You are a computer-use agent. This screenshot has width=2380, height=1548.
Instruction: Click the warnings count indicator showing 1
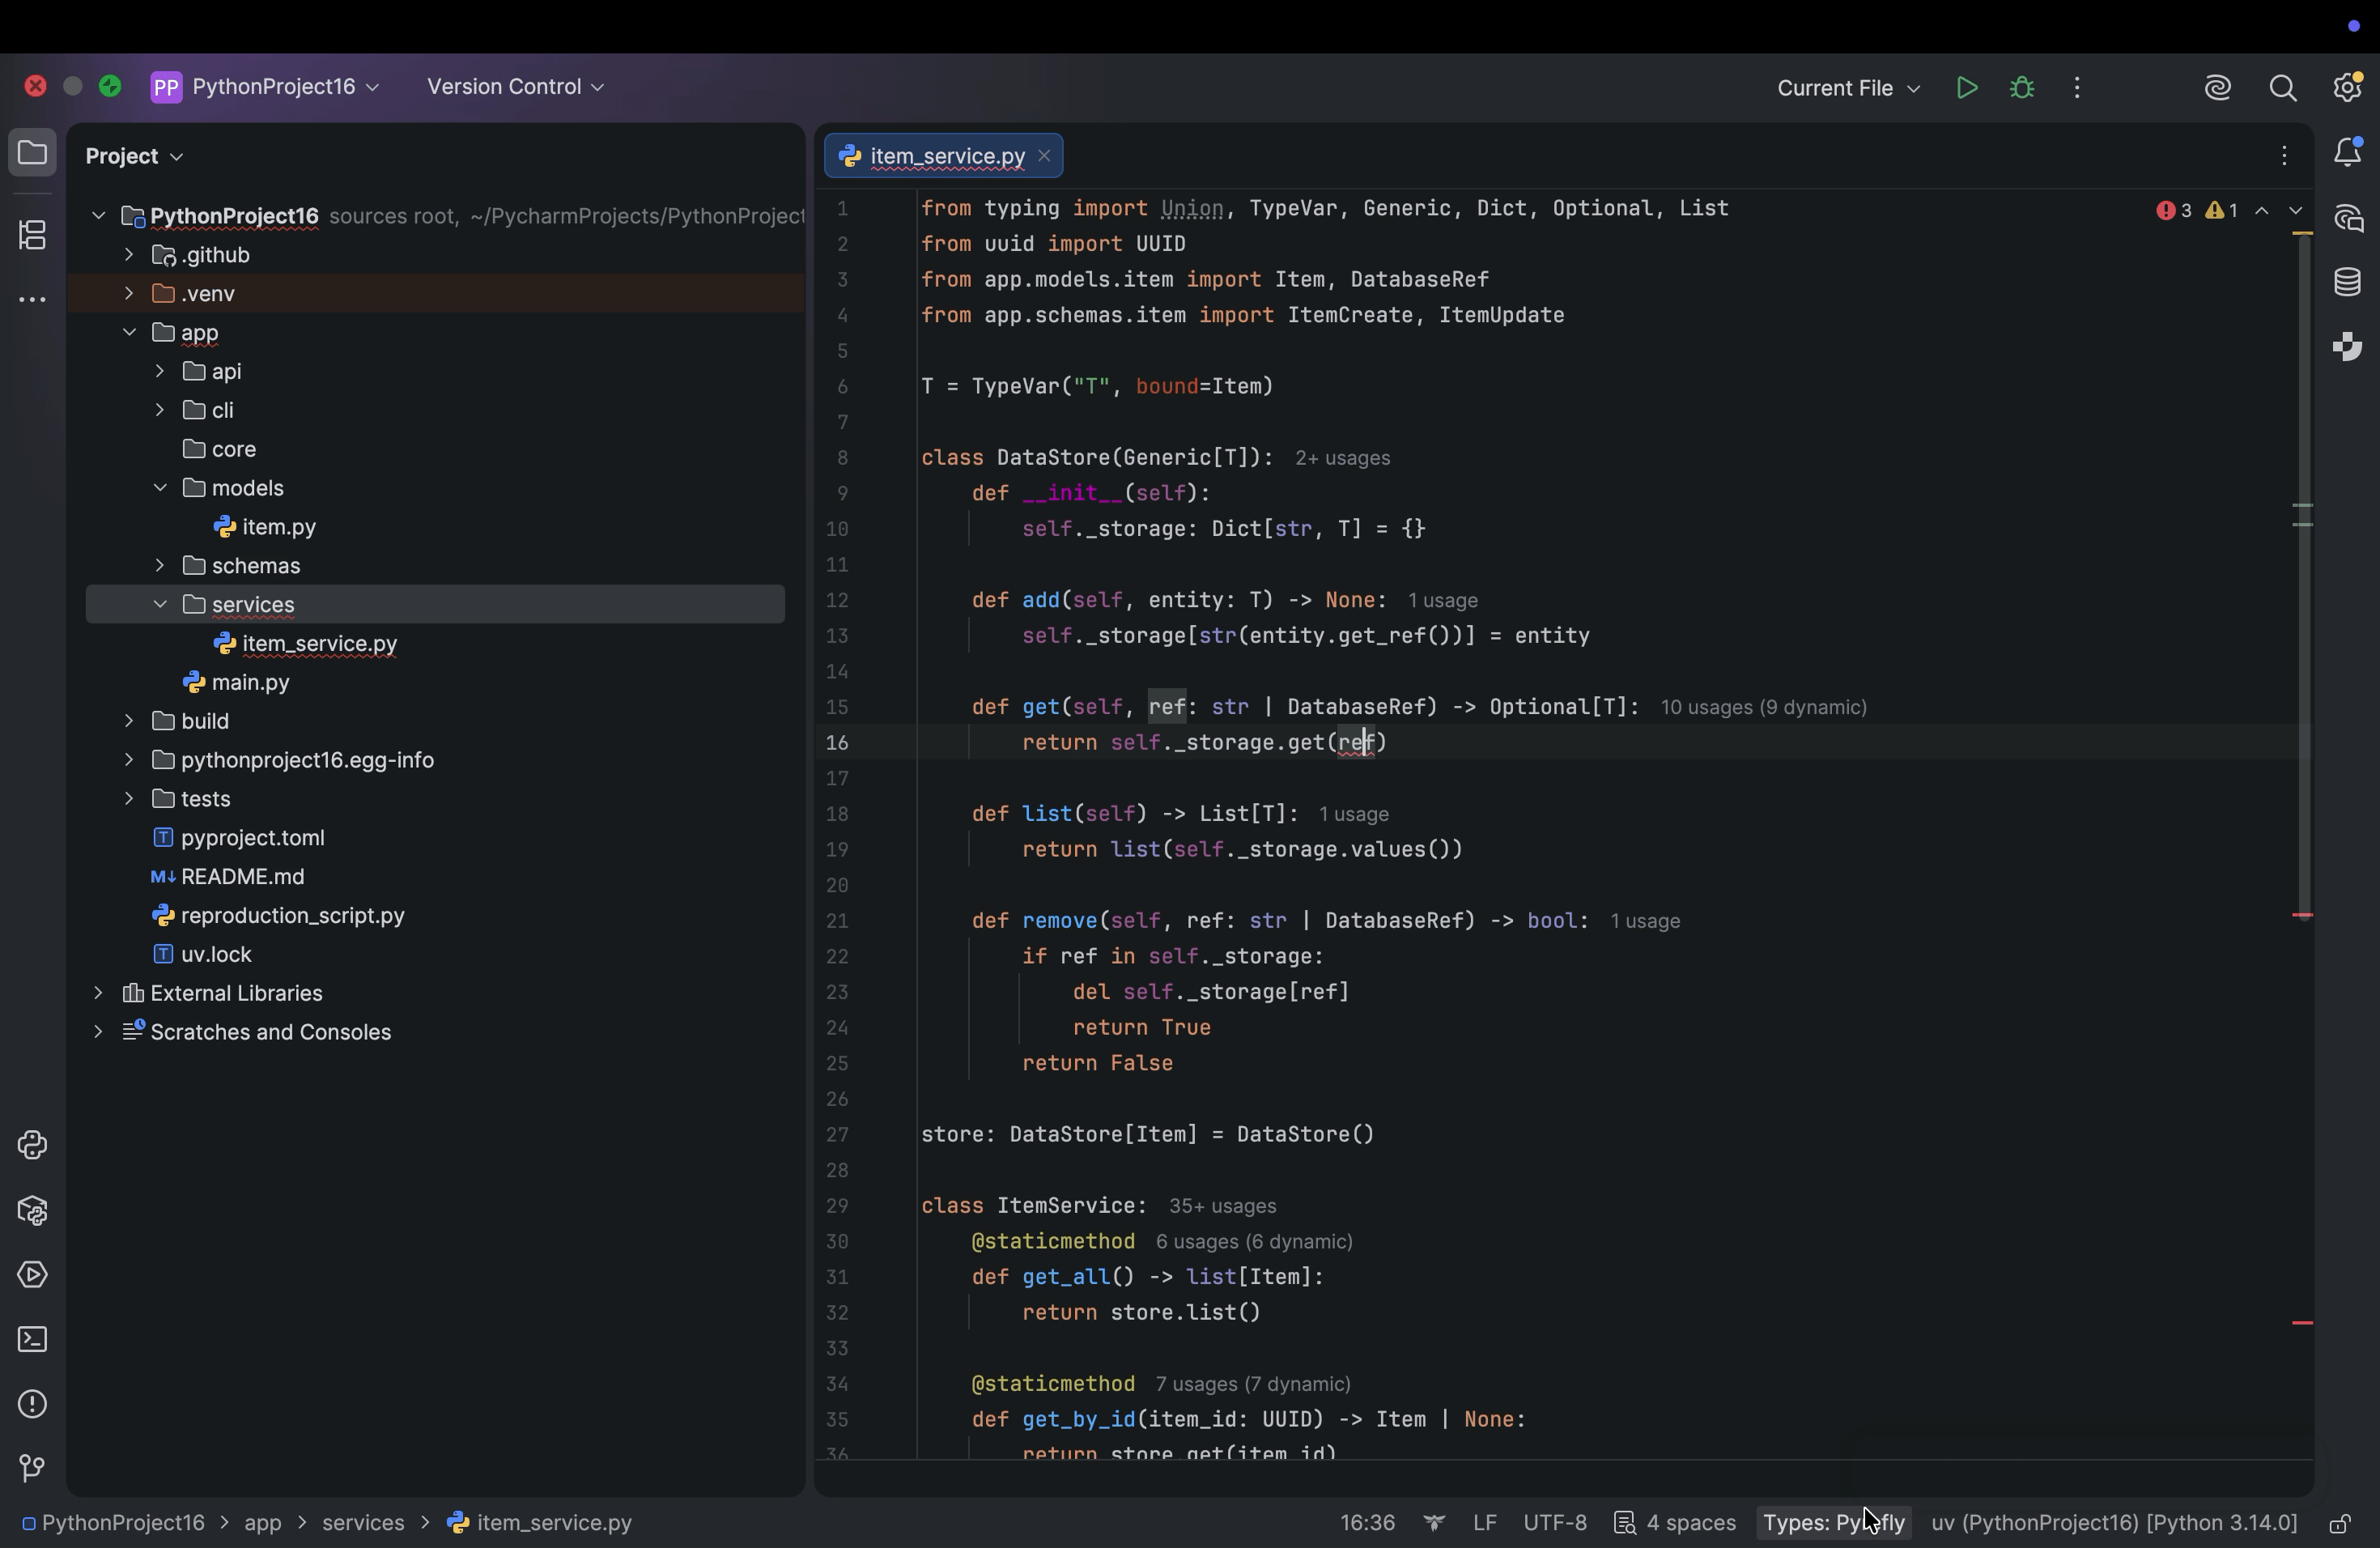[x=2222, y=210]
